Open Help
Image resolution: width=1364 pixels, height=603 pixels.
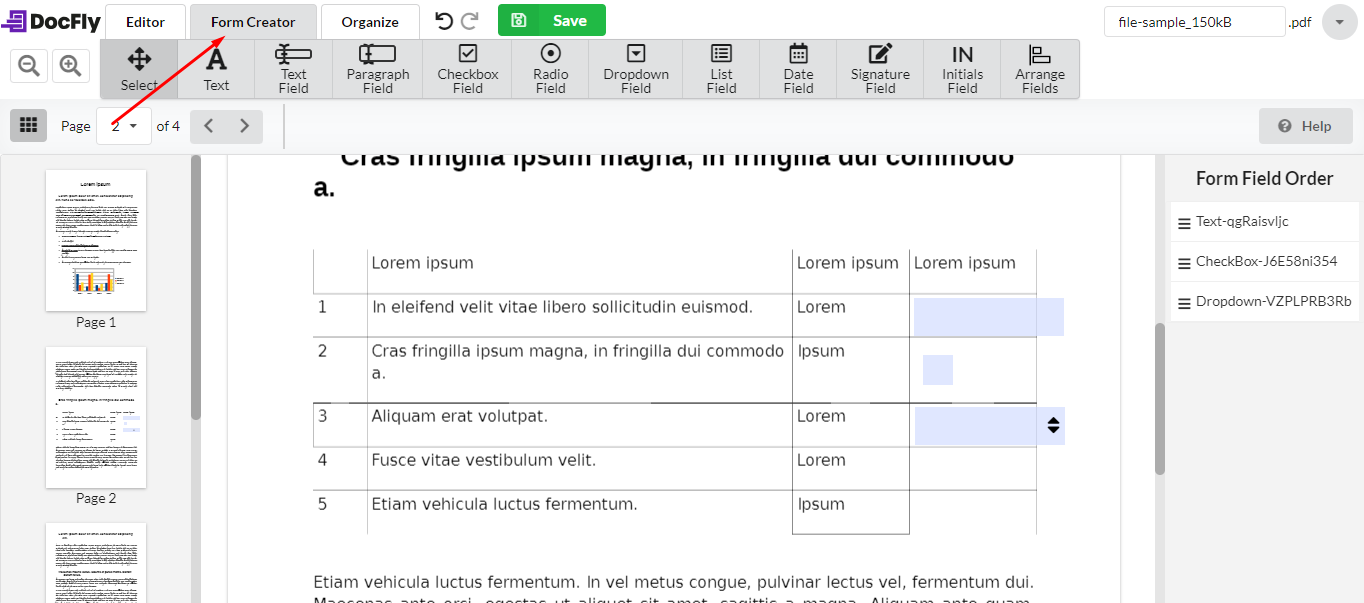1306,125
